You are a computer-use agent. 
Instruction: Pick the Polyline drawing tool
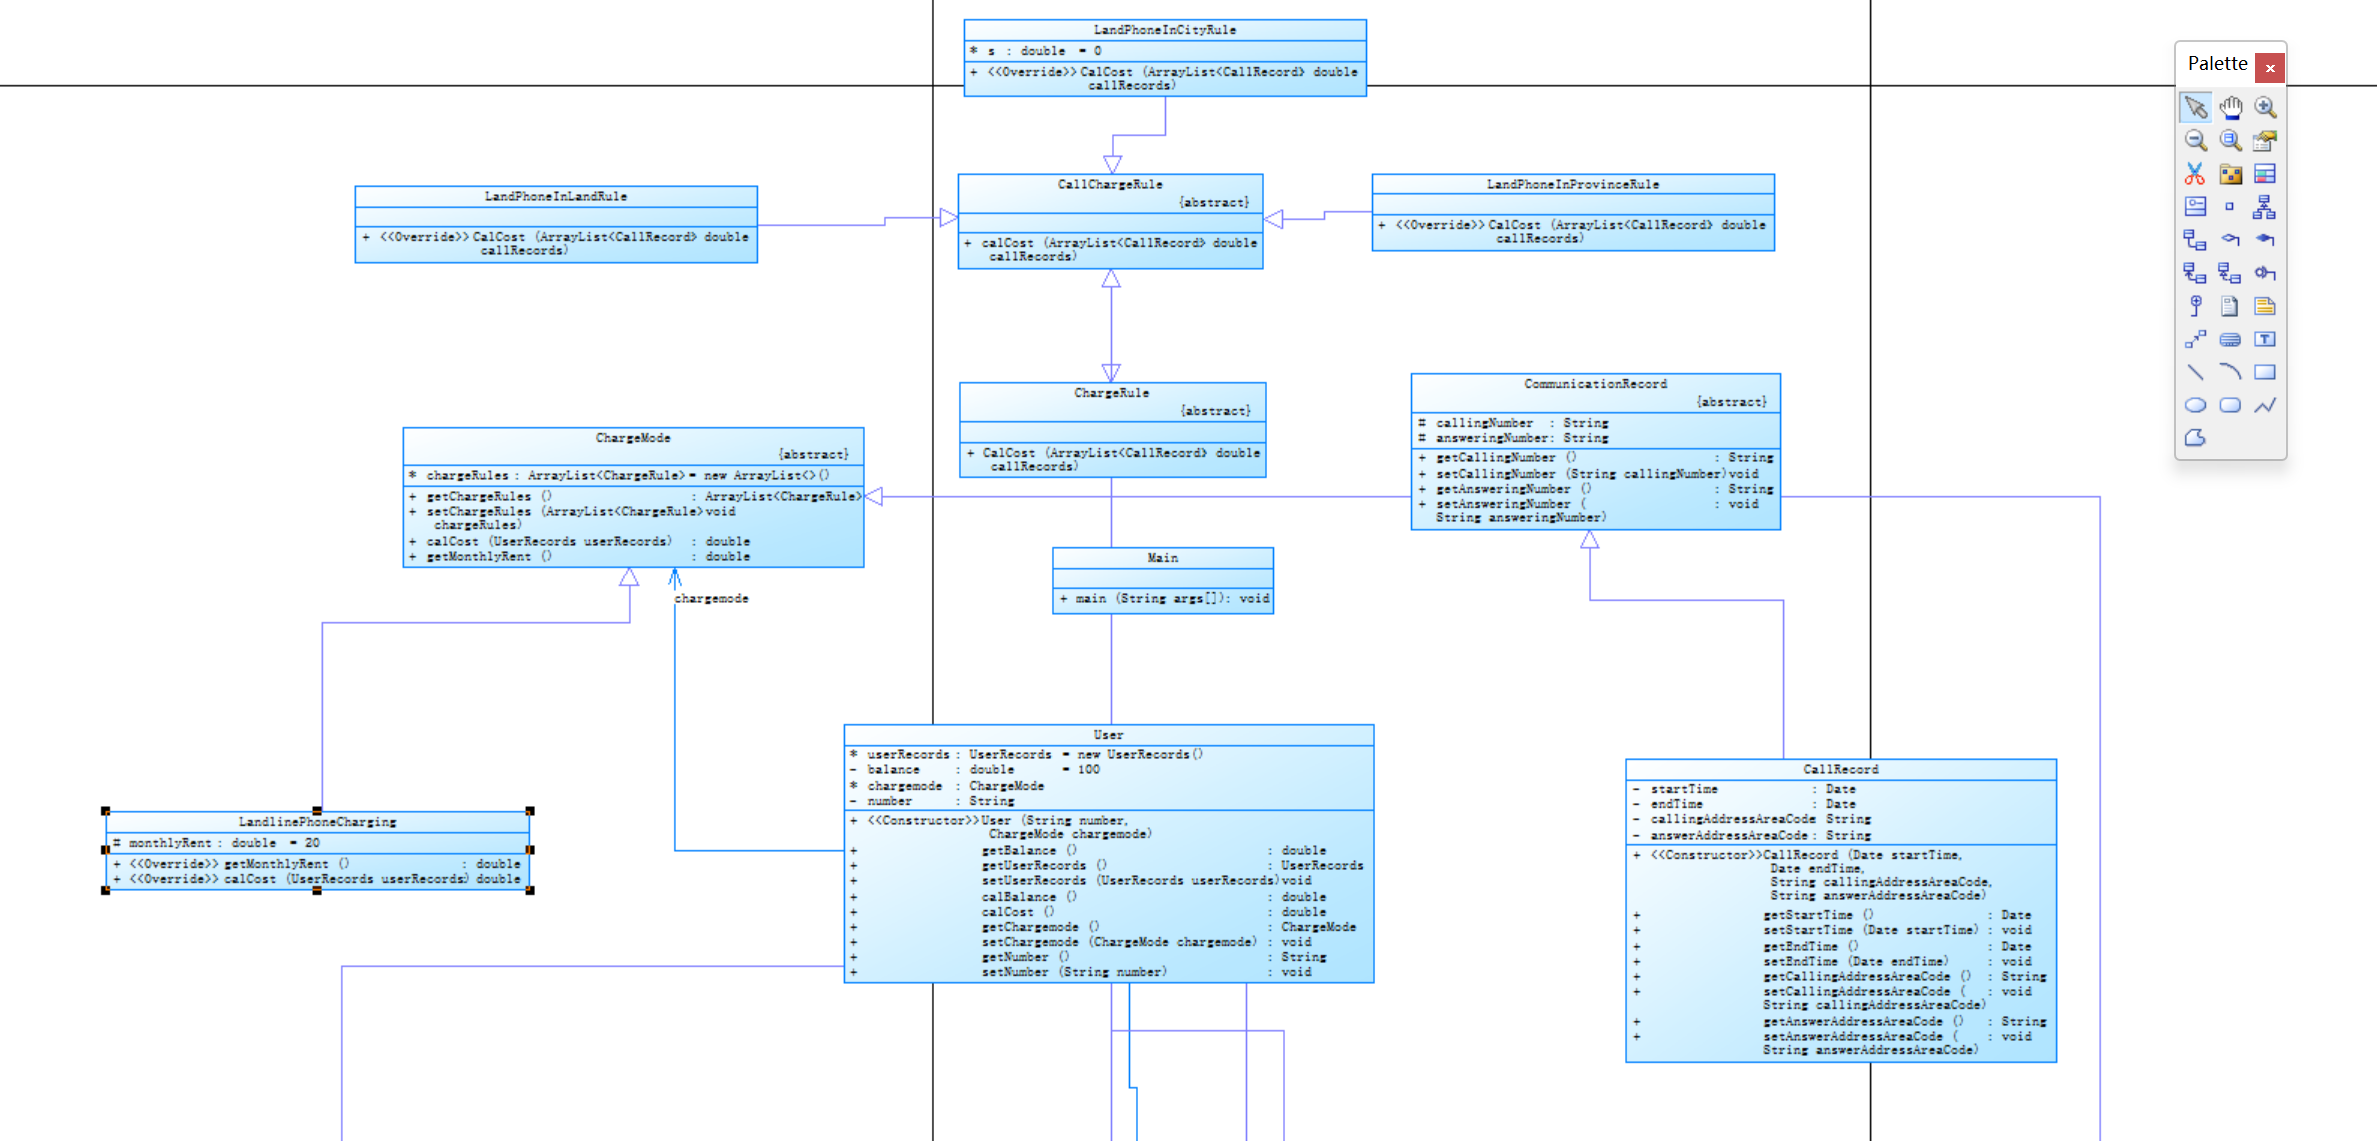click(x=2265, y=405)
